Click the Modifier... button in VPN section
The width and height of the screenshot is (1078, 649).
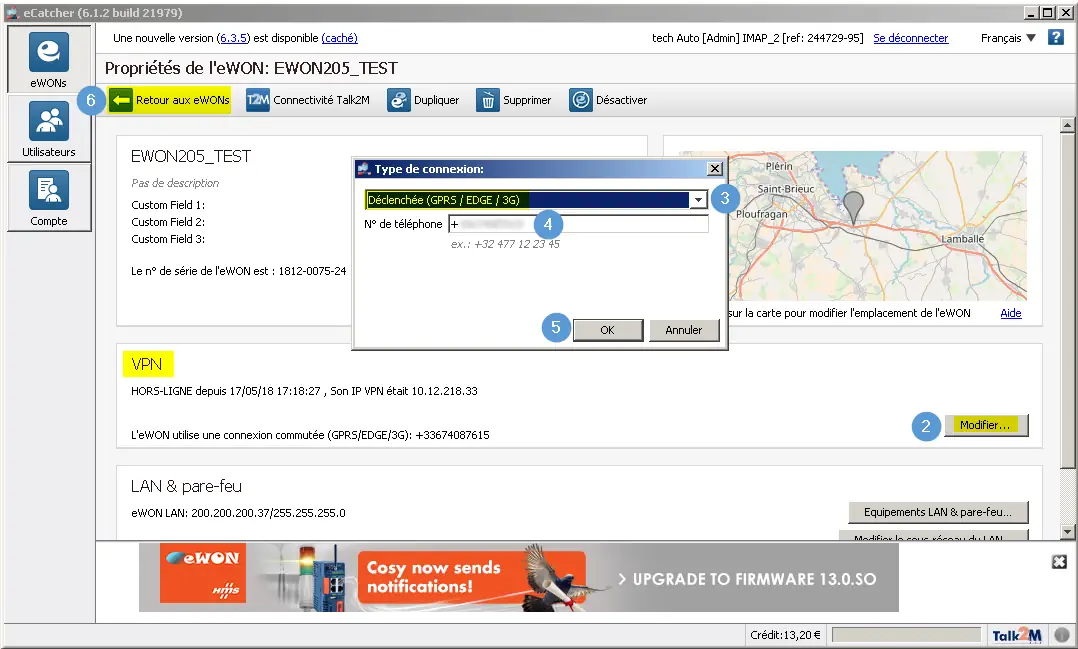(x=986, y=426)
